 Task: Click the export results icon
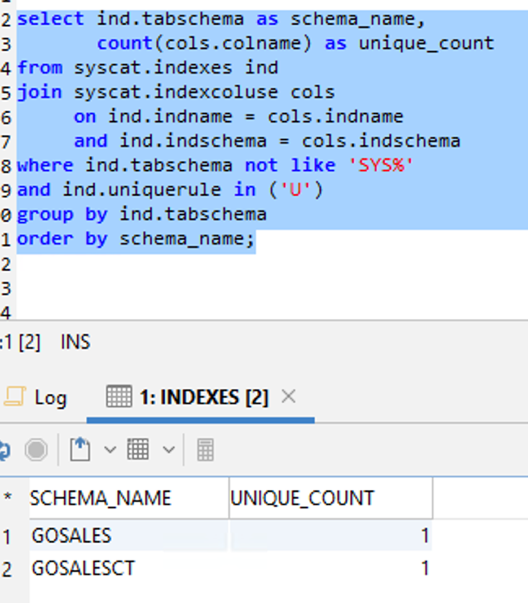80,449
